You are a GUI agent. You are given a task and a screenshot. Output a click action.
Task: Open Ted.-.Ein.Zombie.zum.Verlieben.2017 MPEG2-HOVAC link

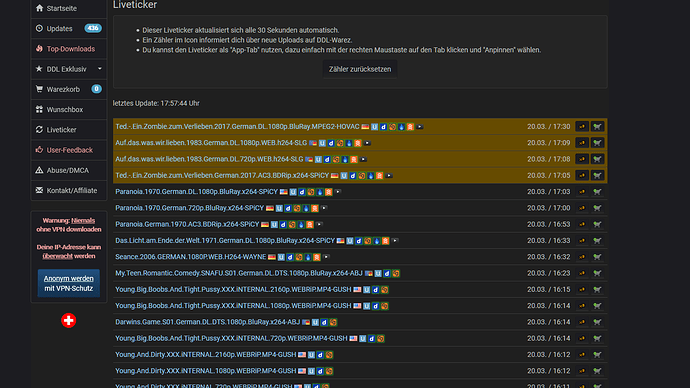click(237, 127)
